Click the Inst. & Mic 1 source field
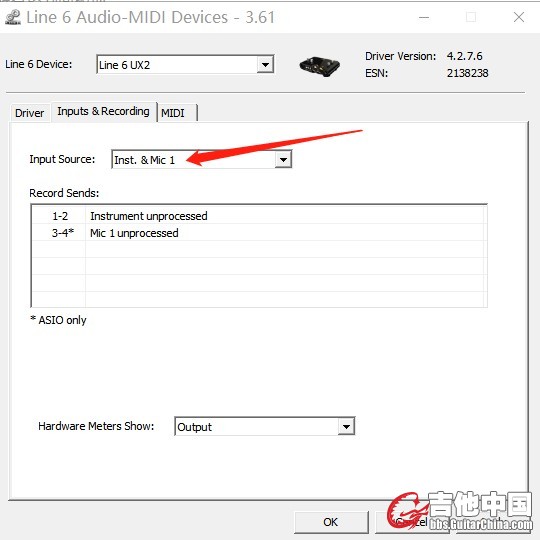This screenshot has width=540, height=540. [201, 160]
